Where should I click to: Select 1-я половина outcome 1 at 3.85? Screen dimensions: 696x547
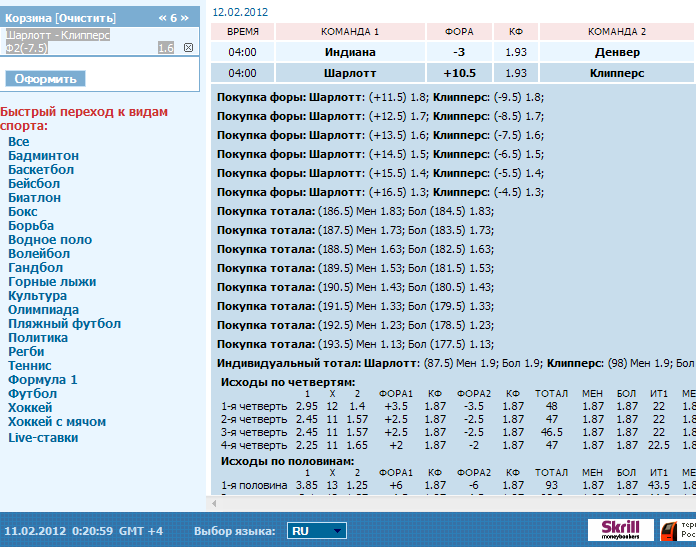(307, 485)
